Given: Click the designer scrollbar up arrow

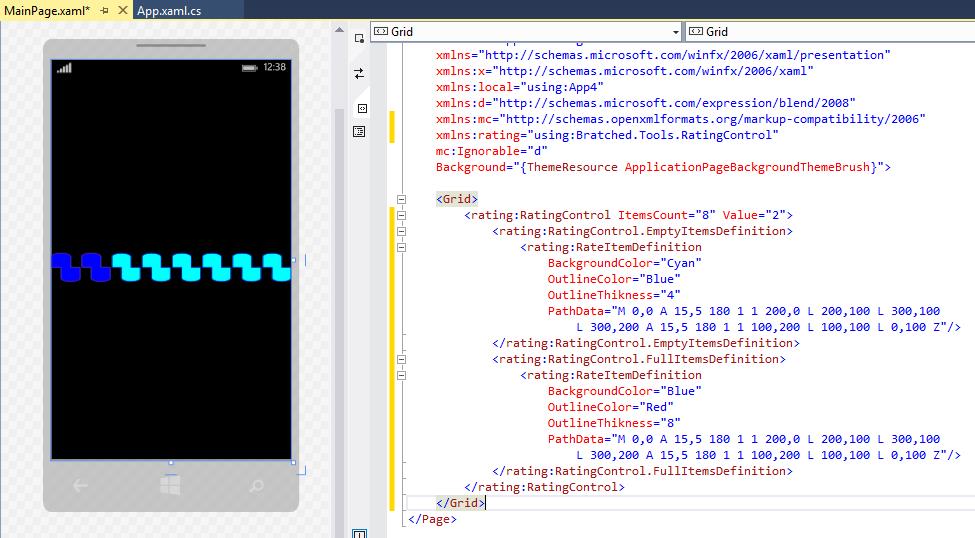Looking at the screenshot, I should [x=339, y=29].
